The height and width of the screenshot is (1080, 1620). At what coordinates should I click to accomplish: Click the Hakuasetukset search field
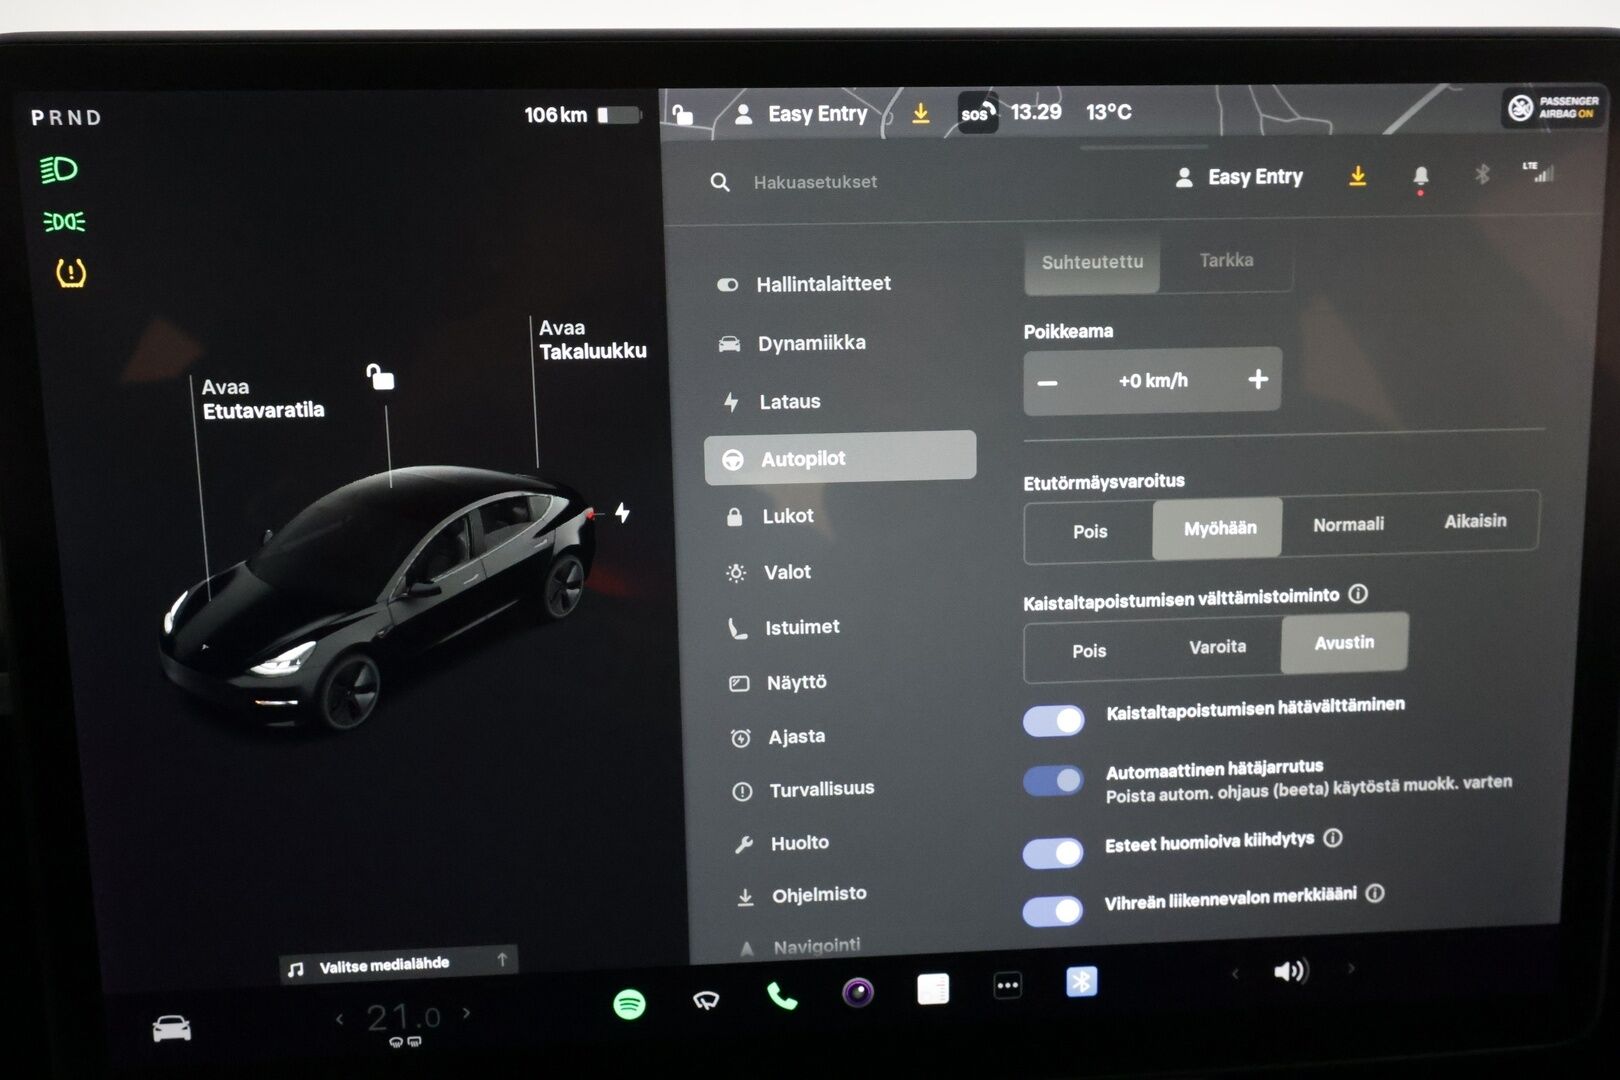(815, 182)
